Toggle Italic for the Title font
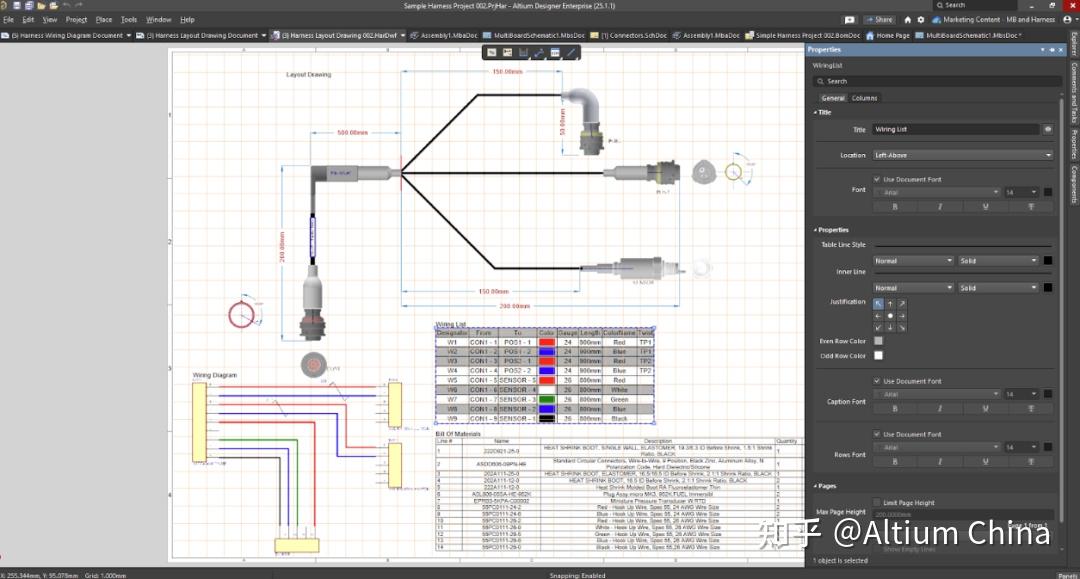The width and height of the screenshot is (1080, 579). click(x=940, y=207)
